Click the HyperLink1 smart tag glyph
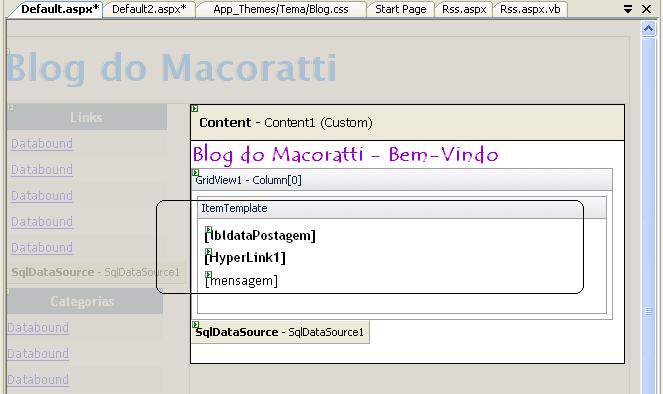The width and height of the screenshot is (663, 394). click(x=208, y=252)
